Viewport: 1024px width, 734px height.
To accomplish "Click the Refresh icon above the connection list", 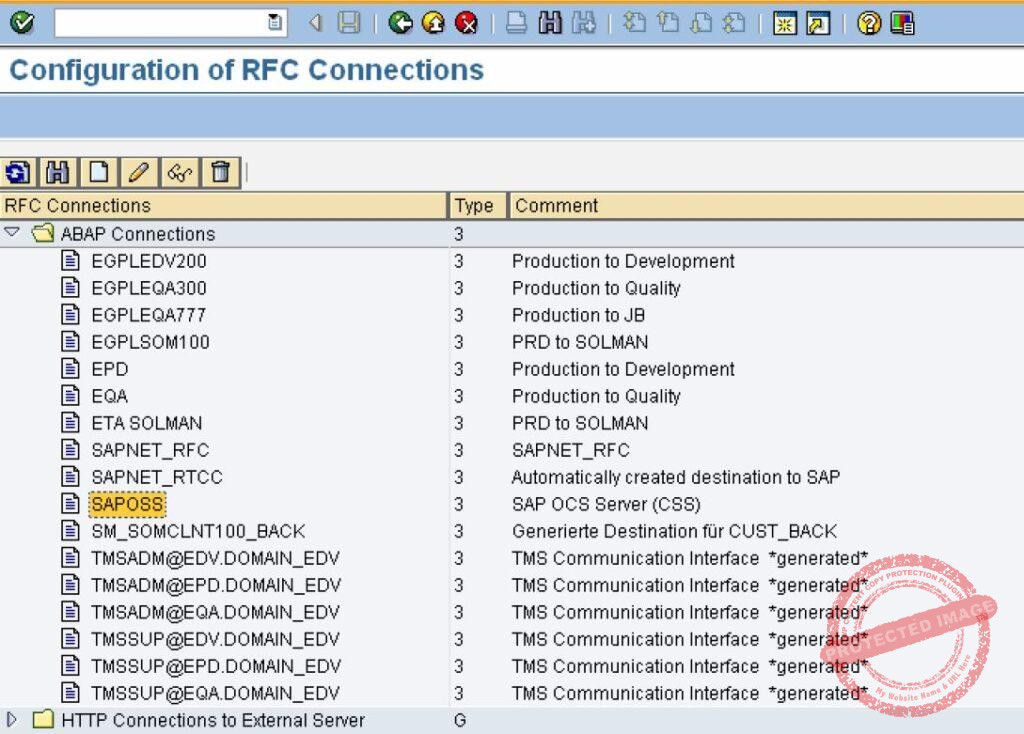I will pos(17,173).
